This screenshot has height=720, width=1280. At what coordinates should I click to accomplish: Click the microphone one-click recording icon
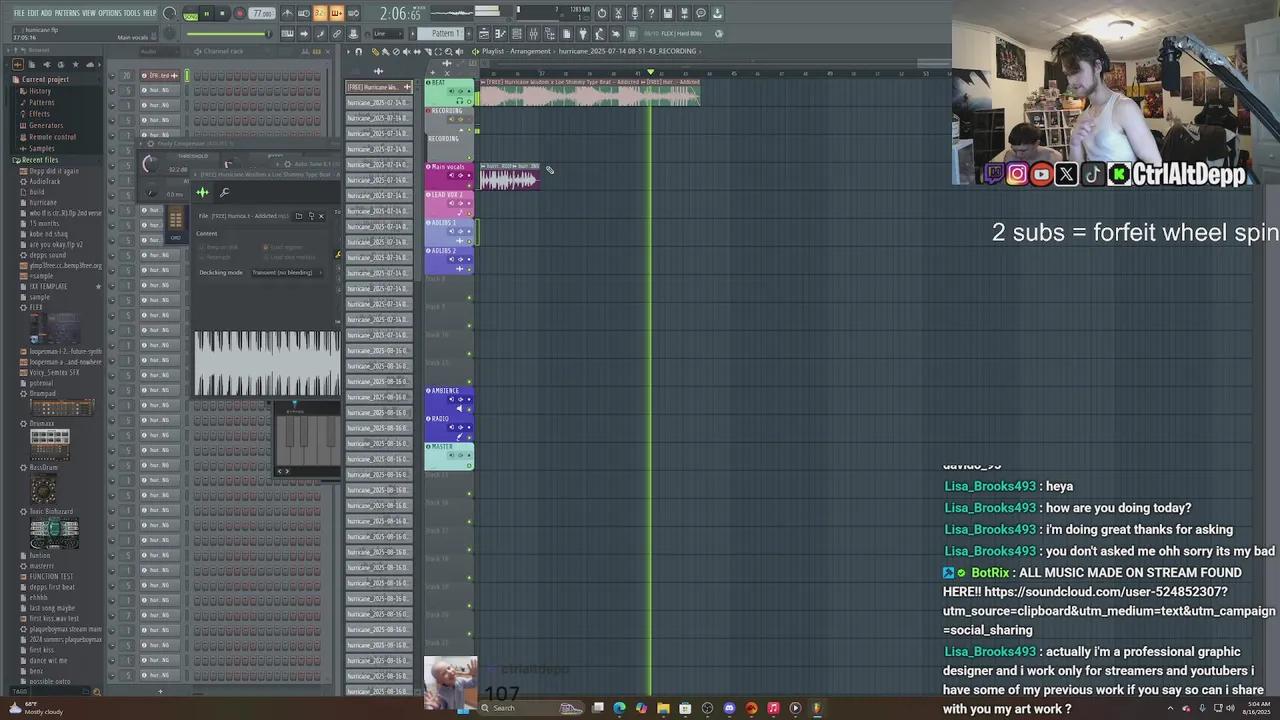[634, 13]
